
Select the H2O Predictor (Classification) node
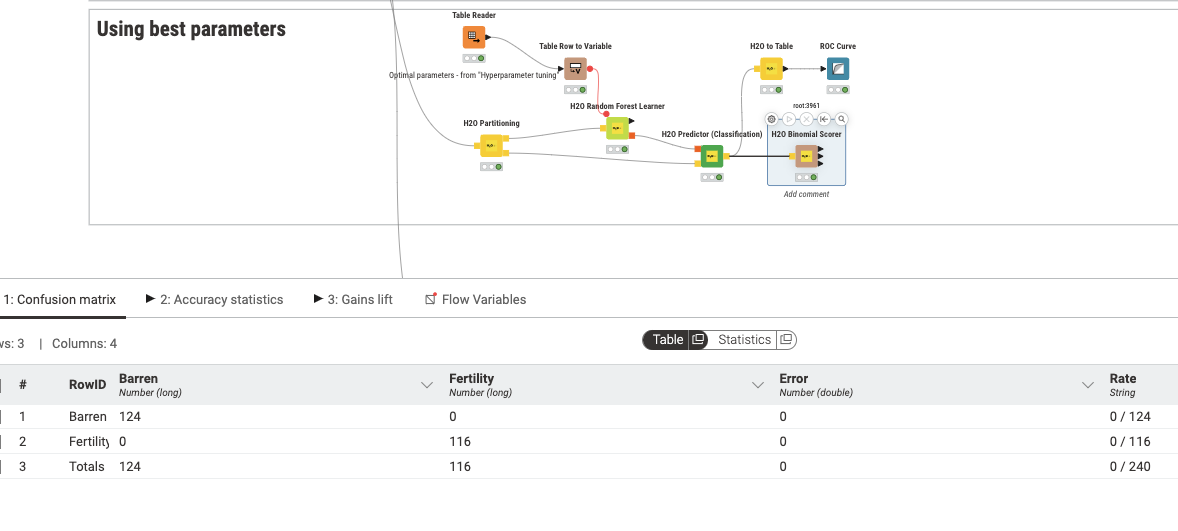click(x=711, y=157)
